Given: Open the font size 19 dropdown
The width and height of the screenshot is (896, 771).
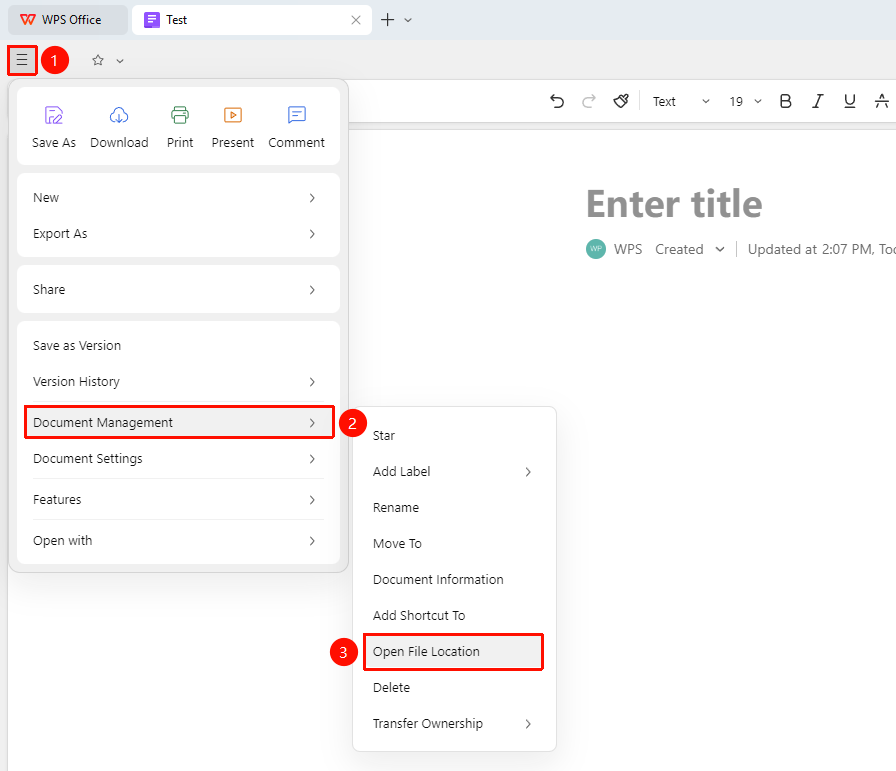Looking at the screenshot, I should click(745, 101).
